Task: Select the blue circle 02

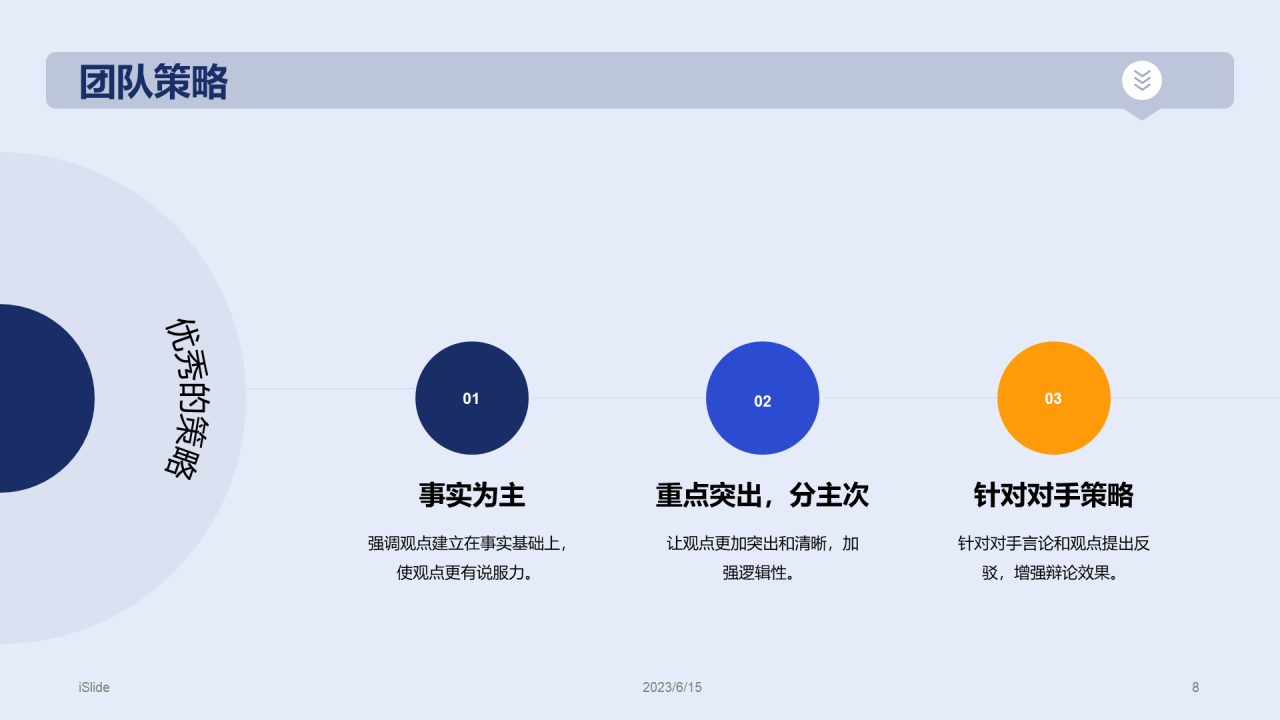Action: click(763, 398)
